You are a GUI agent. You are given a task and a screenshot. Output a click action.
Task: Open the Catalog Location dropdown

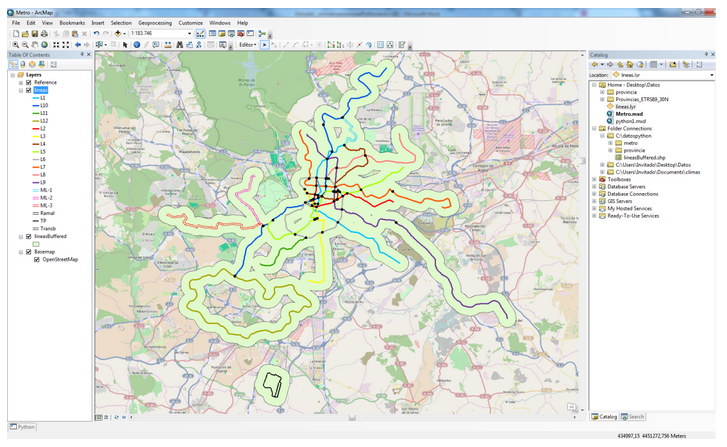[x=712, y=75]
